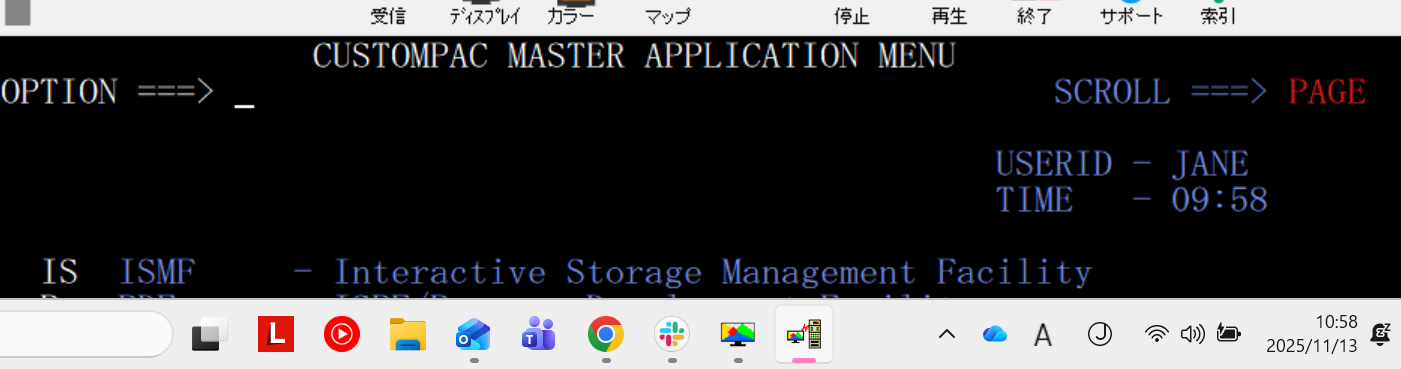Open the colorful monitor app in taskbar
This screenshot has width=1401, height=369.
(738, 335)
